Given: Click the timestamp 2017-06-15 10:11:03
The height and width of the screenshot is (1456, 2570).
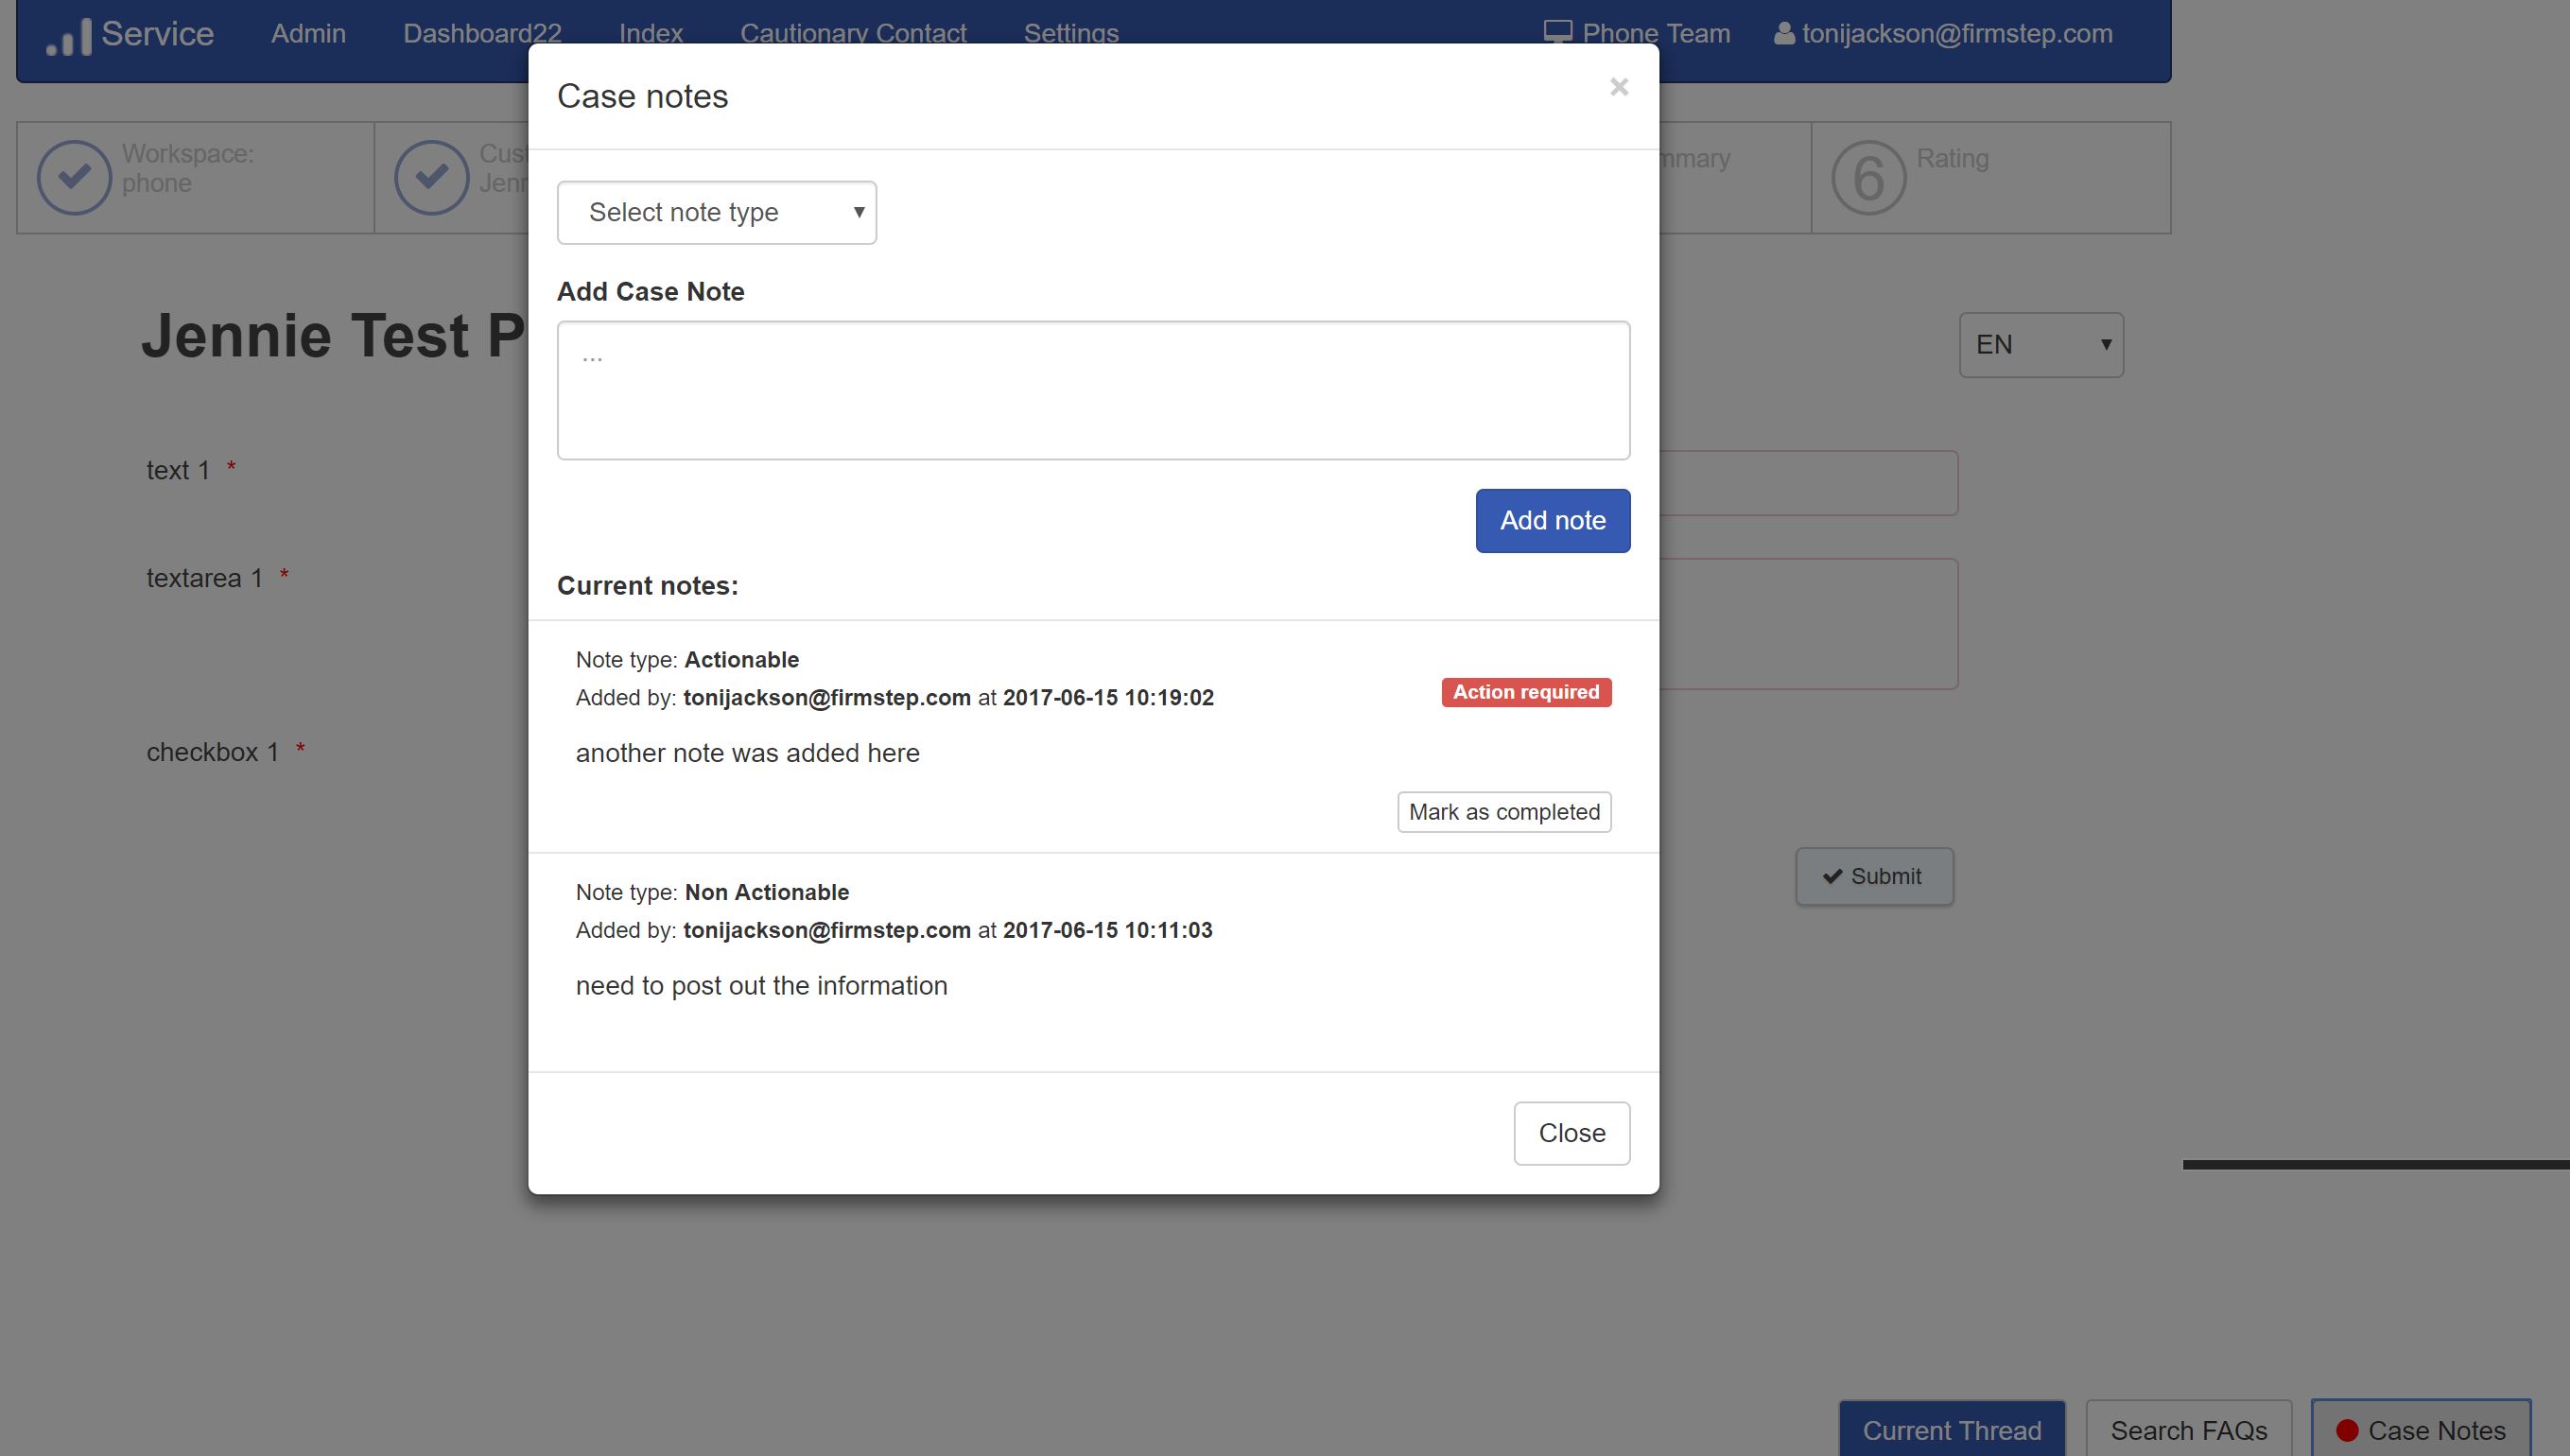Looking at the screenshot, I should click(1107, 930).
